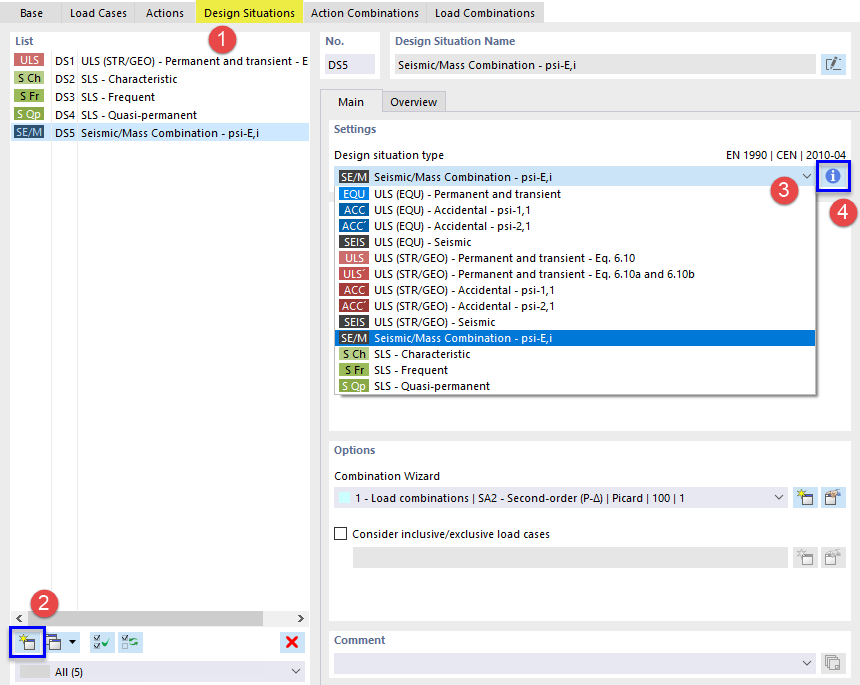Image resolution: width=860 pixels, height=685 pixels.
Task: Select DS5 Seismic/Mass Combination in the list
Action: pyautogui.click(x=160, y=133)
